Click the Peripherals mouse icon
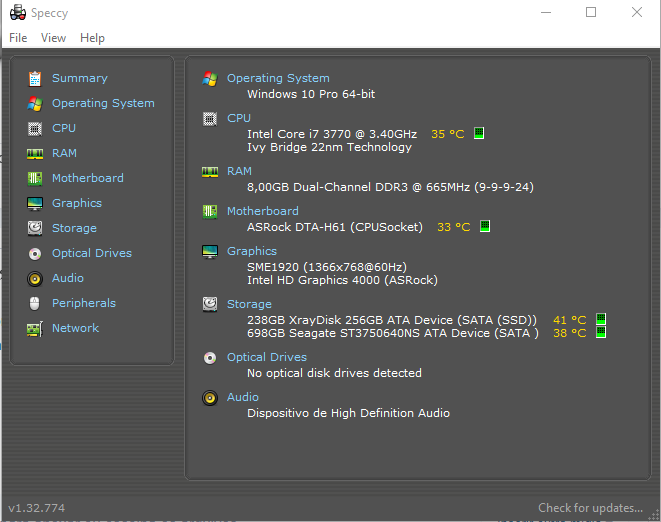This screenshot has width=661, height=522. tap(35, 304)
